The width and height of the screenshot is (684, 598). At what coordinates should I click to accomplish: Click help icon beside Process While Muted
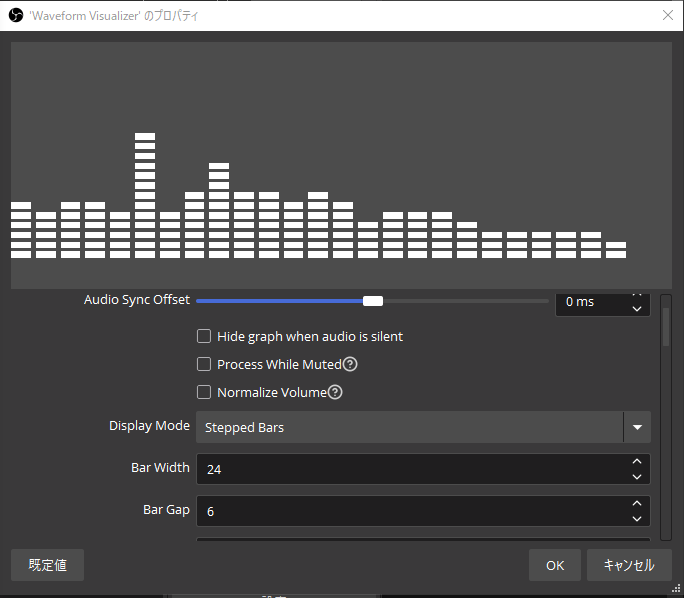pos(351,365)
